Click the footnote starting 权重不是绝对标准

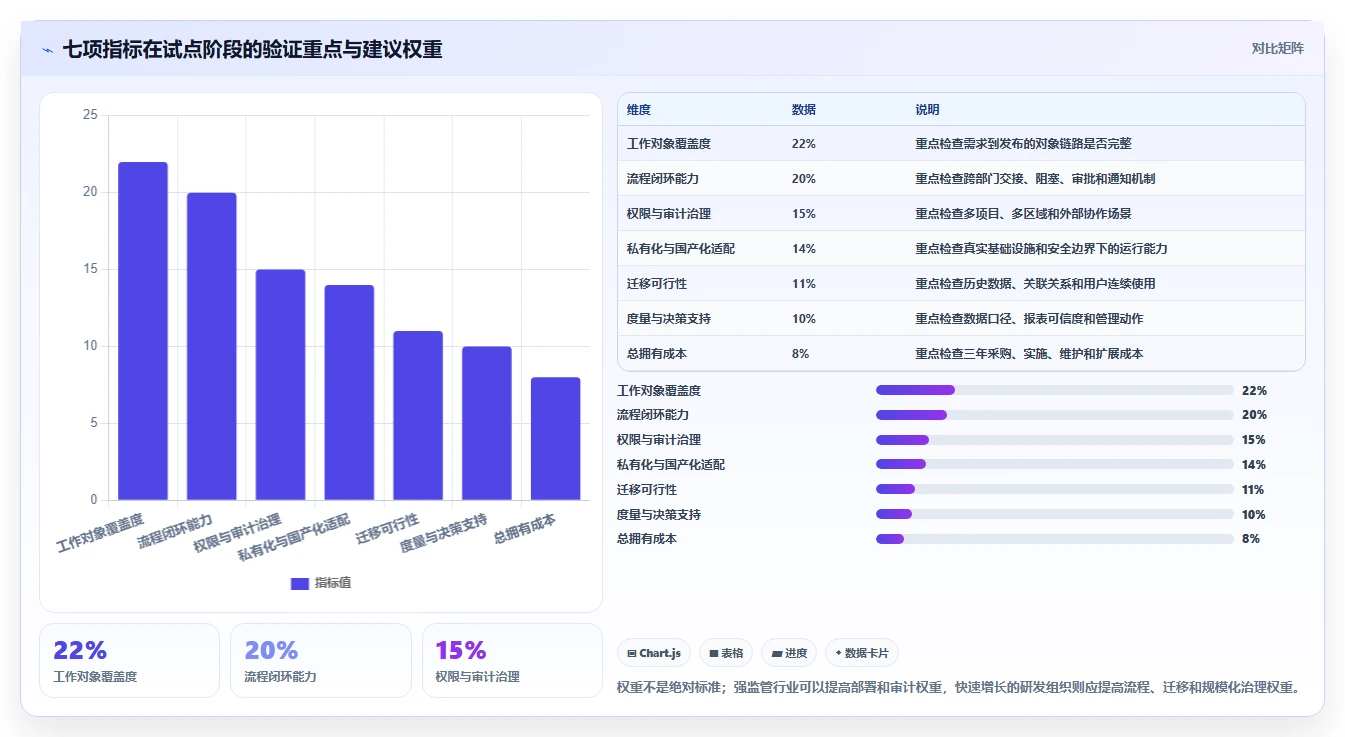958,687
